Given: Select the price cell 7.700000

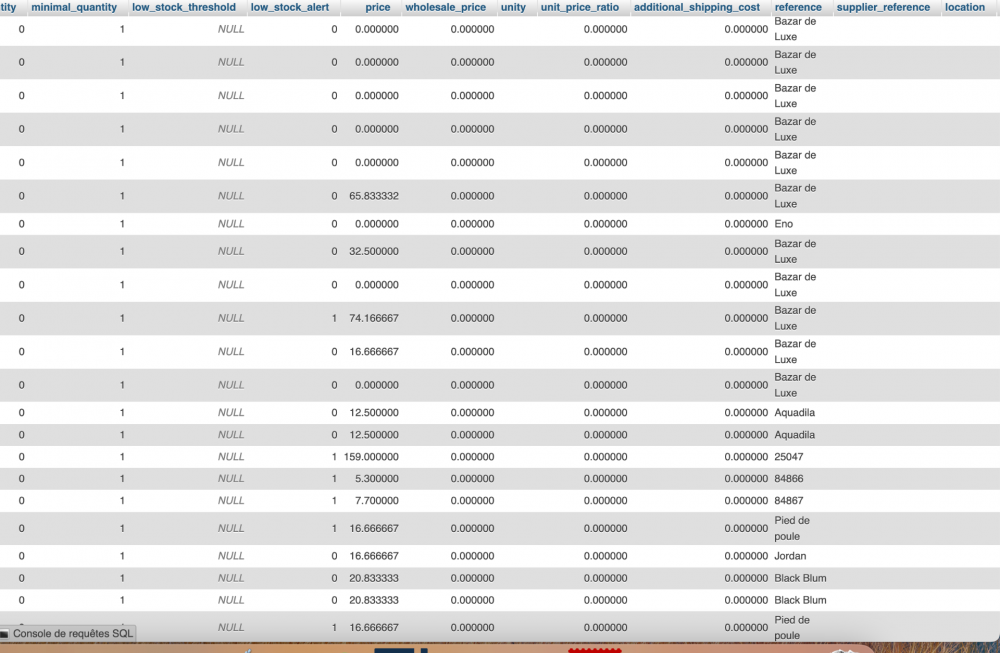Looking at the screenshot, I should (x=377, y=501).
